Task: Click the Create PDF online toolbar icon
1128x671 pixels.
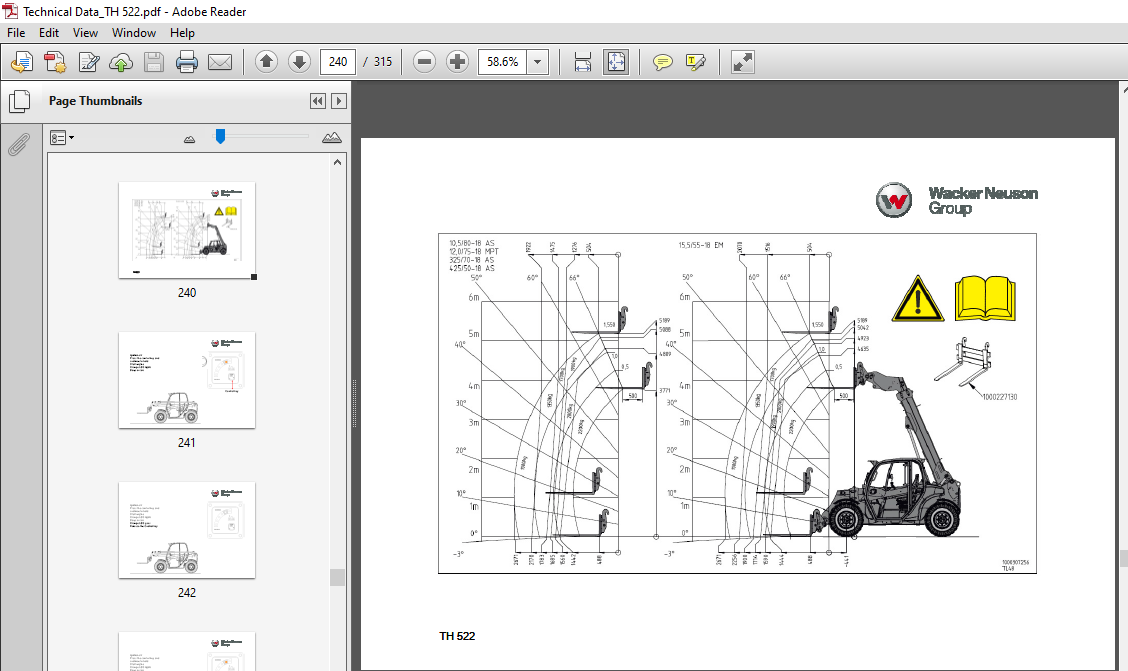Action: [x=22, y=63]
